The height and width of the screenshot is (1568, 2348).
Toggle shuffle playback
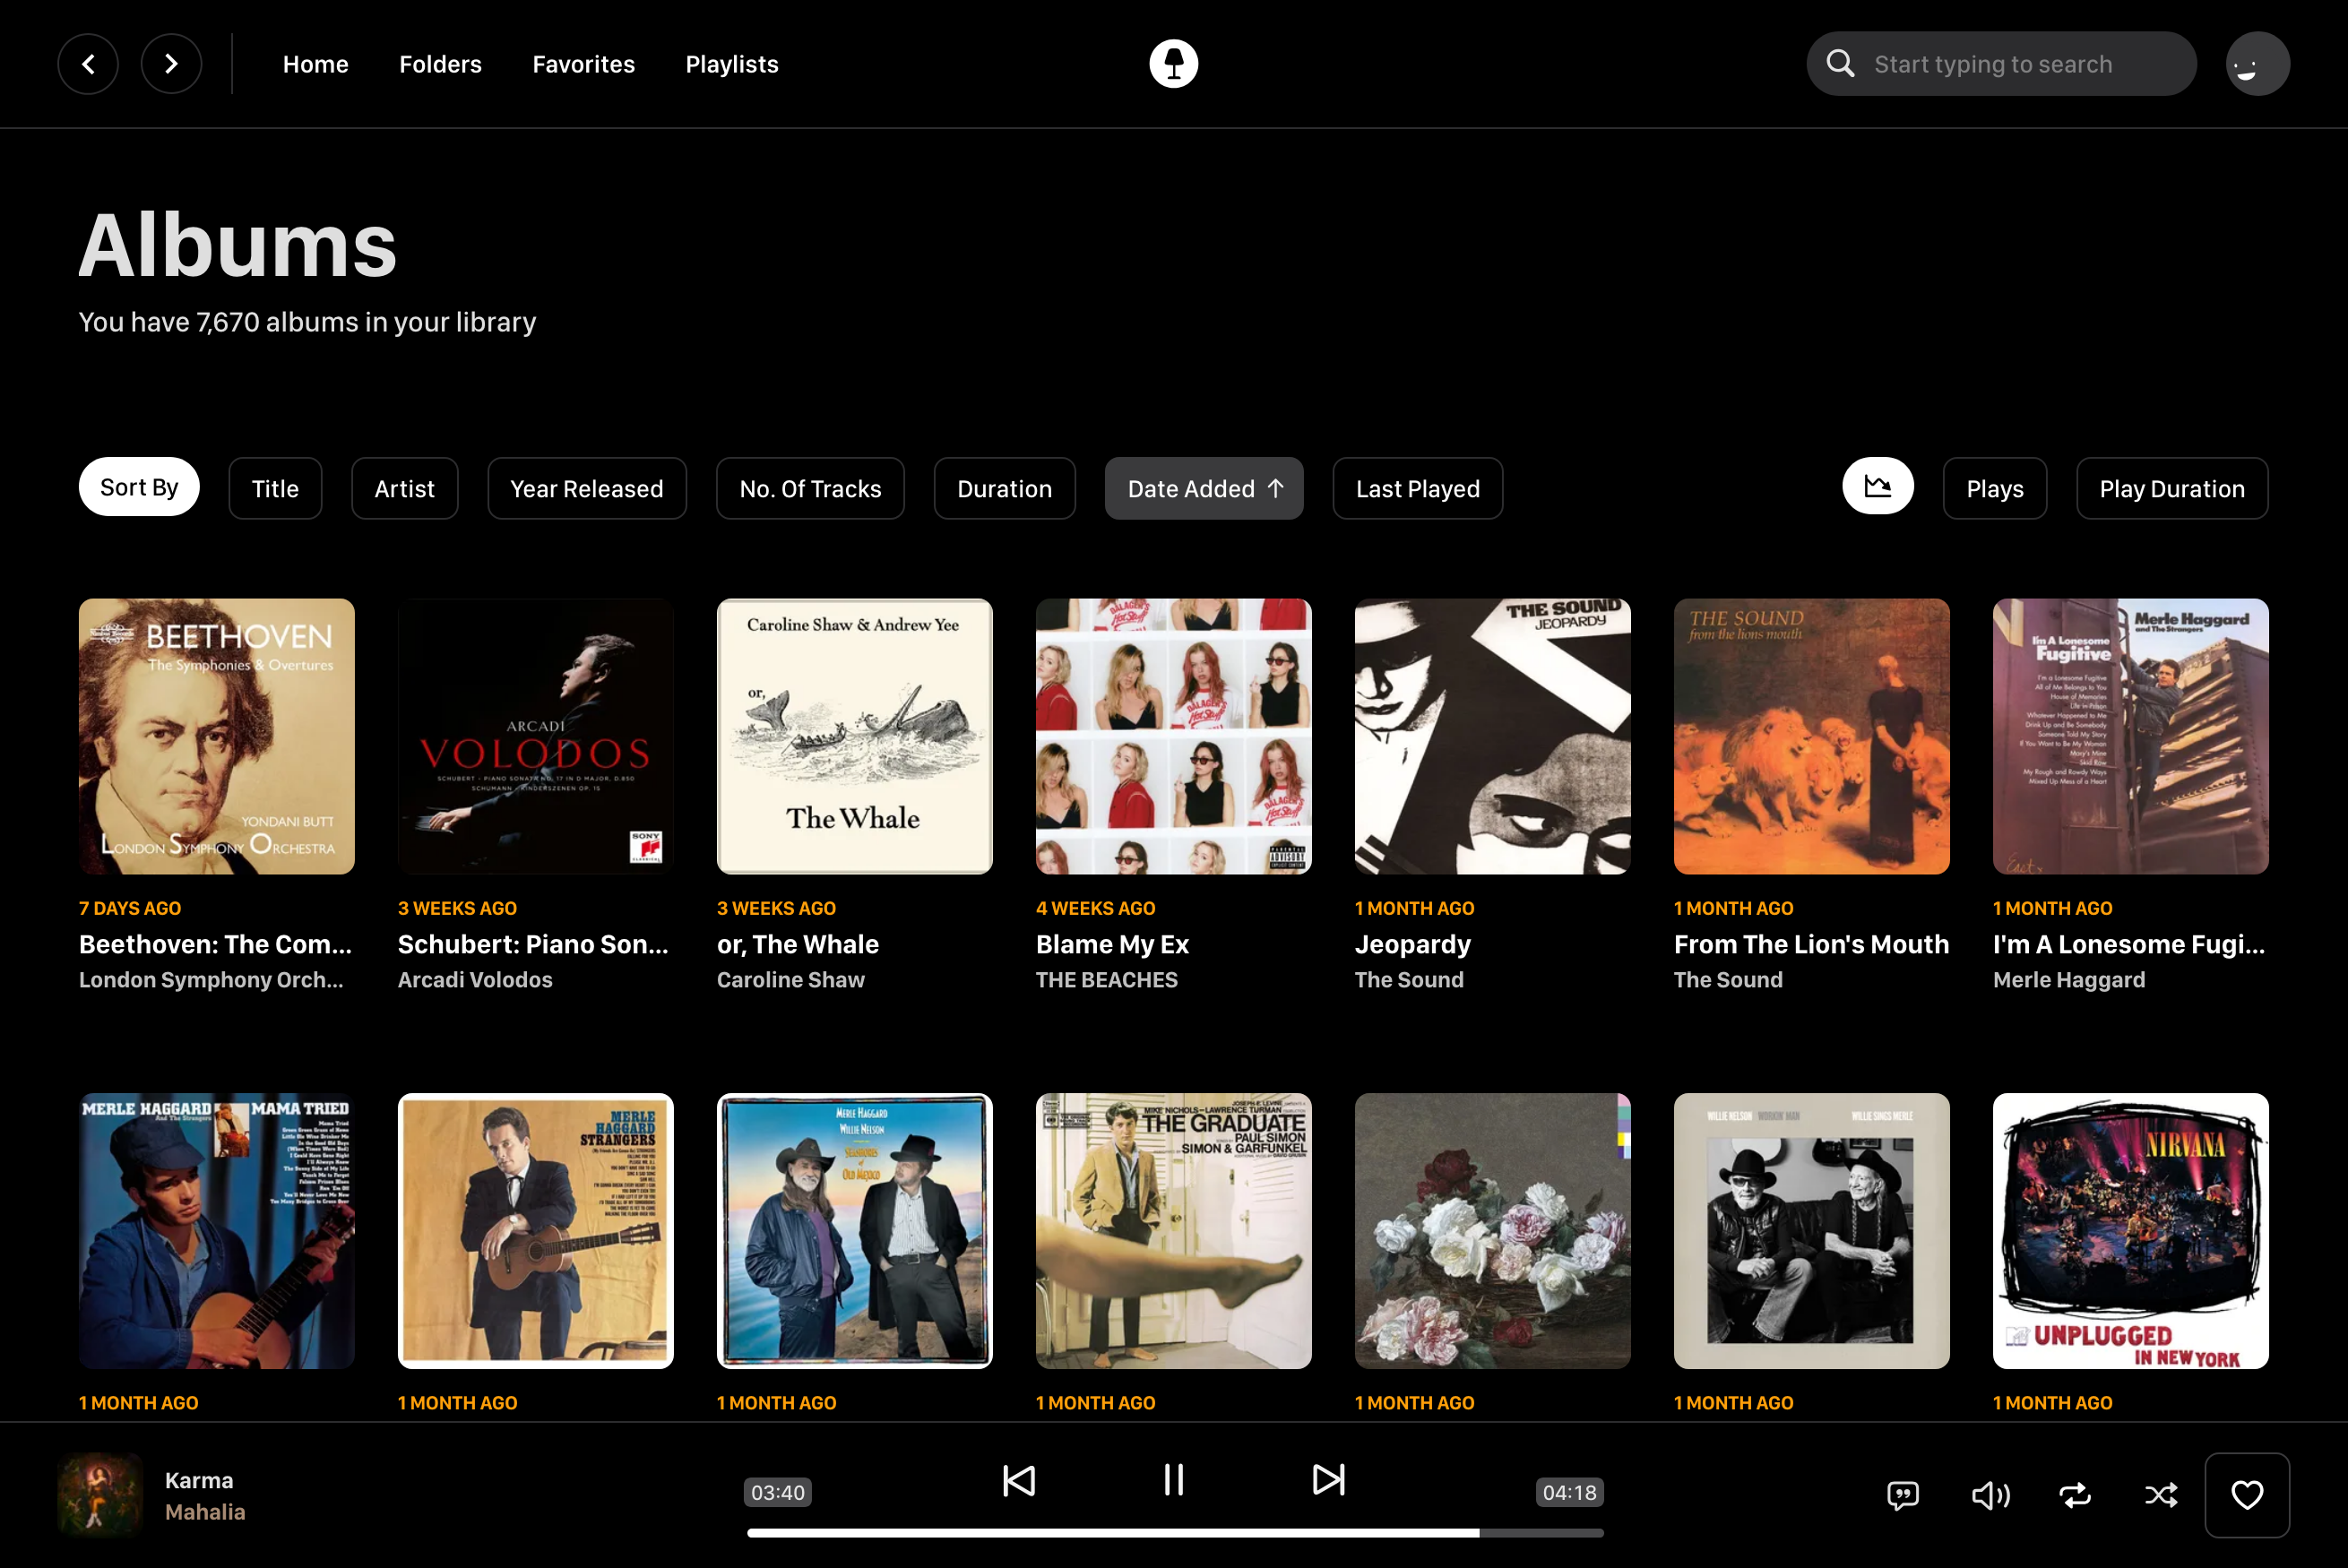tap(2161, 1495)
